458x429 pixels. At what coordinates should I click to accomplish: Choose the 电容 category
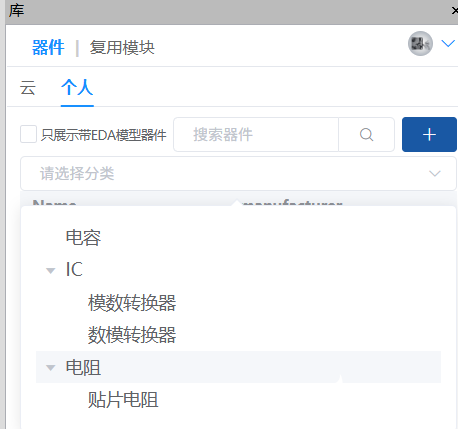(x=83, y=238)
